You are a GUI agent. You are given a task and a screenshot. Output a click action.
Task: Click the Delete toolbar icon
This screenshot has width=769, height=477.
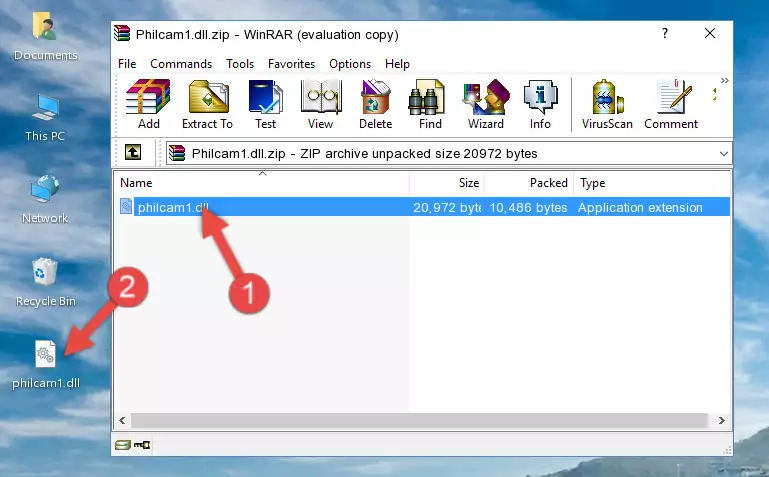click(x=376, y=104)
